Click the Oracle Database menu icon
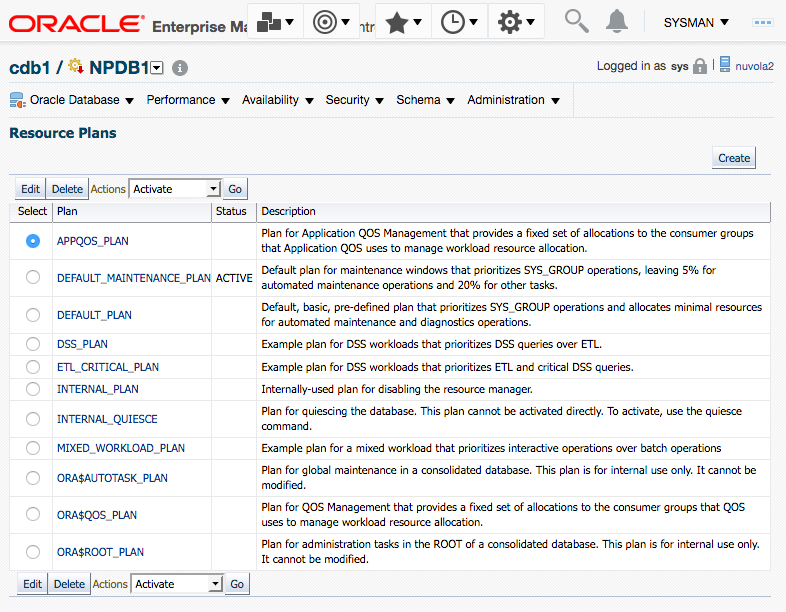 (18, 100)
